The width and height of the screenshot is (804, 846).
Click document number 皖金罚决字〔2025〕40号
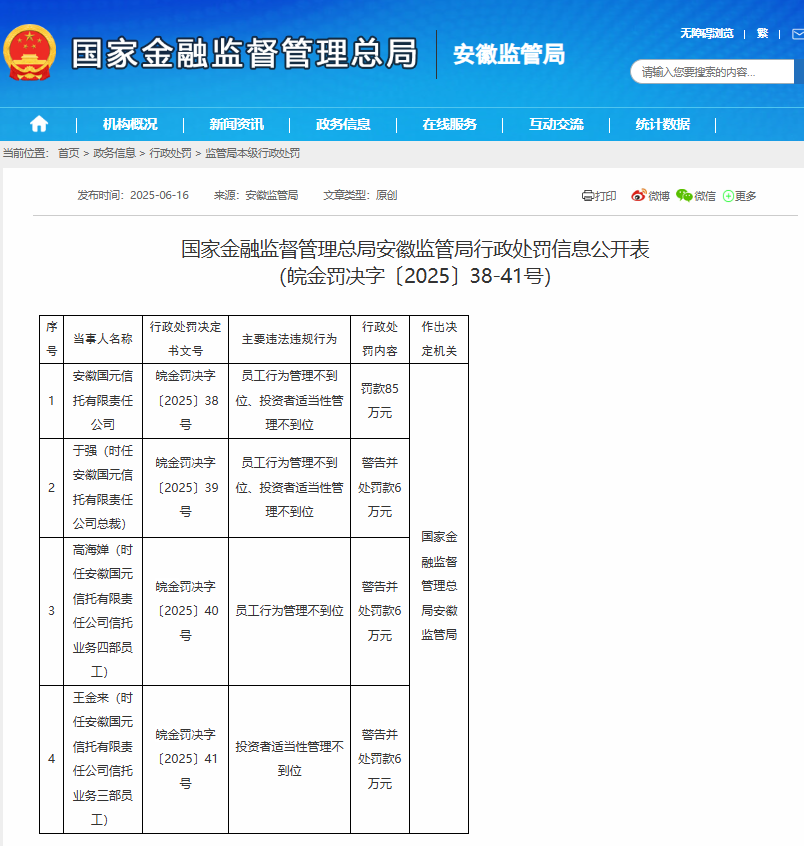pos(186,611)
